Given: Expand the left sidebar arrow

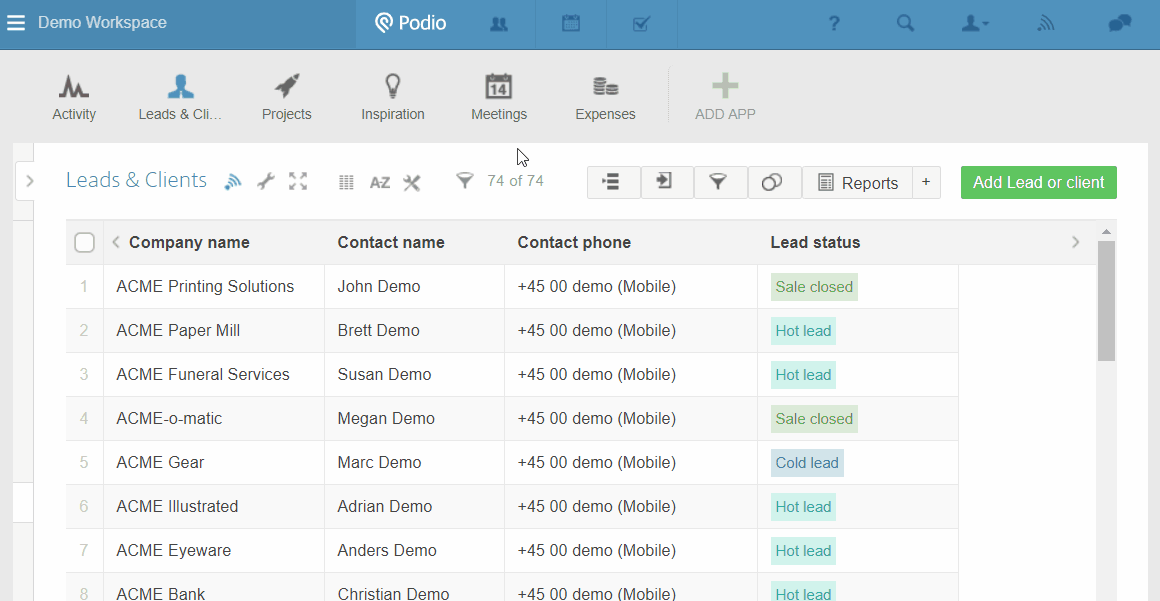Looking at the screenshot, I should pyautogui.click(x=29, y=181).
